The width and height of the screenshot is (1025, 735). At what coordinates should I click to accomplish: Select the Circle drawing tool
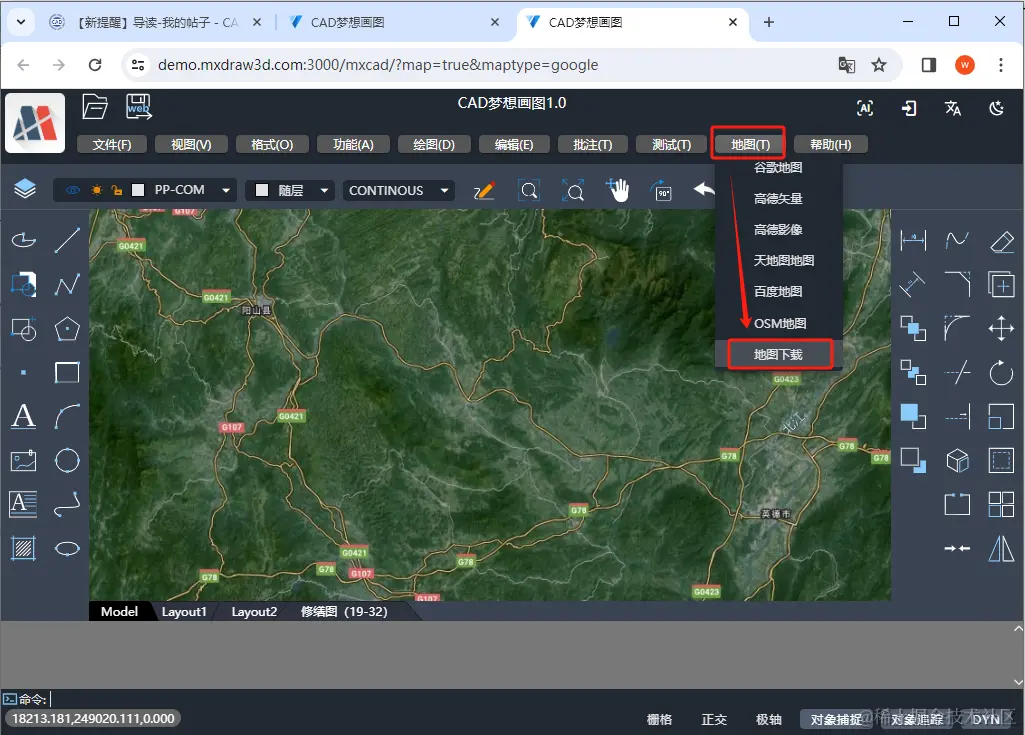tap(67, 460)
